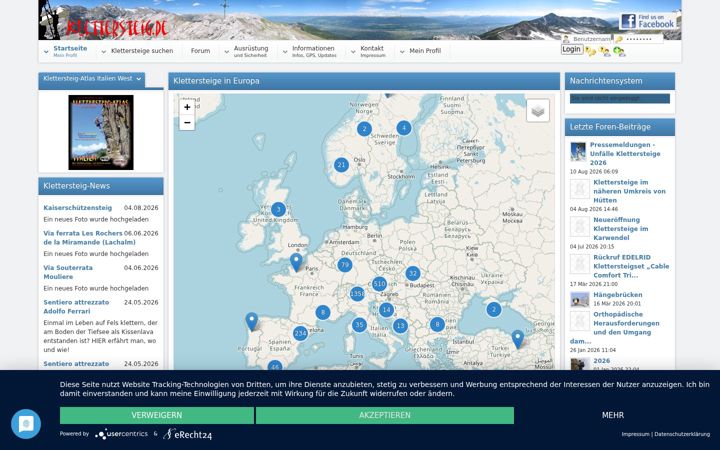Click the map cluster marker showing 13
The width and height of the screenshot is (720, 450).
pos(400,326)
